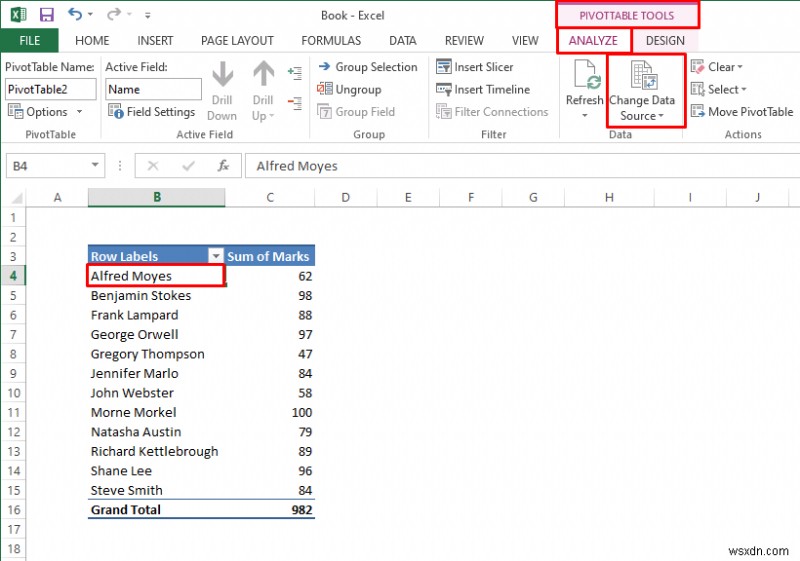Select the Morne Morkel cell
Image resolution: width=800 pixels, height=561 pixels.
pos(156,412)
